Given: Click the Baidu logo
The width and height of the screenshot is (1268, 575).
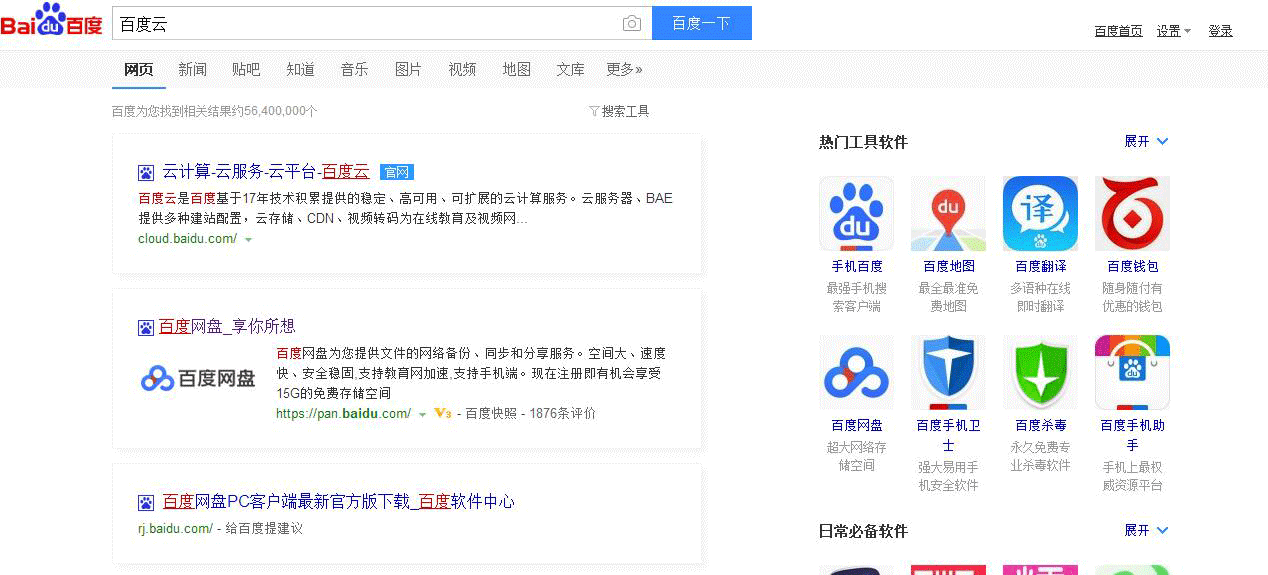Looking at the screenshot, I should 52,20.
